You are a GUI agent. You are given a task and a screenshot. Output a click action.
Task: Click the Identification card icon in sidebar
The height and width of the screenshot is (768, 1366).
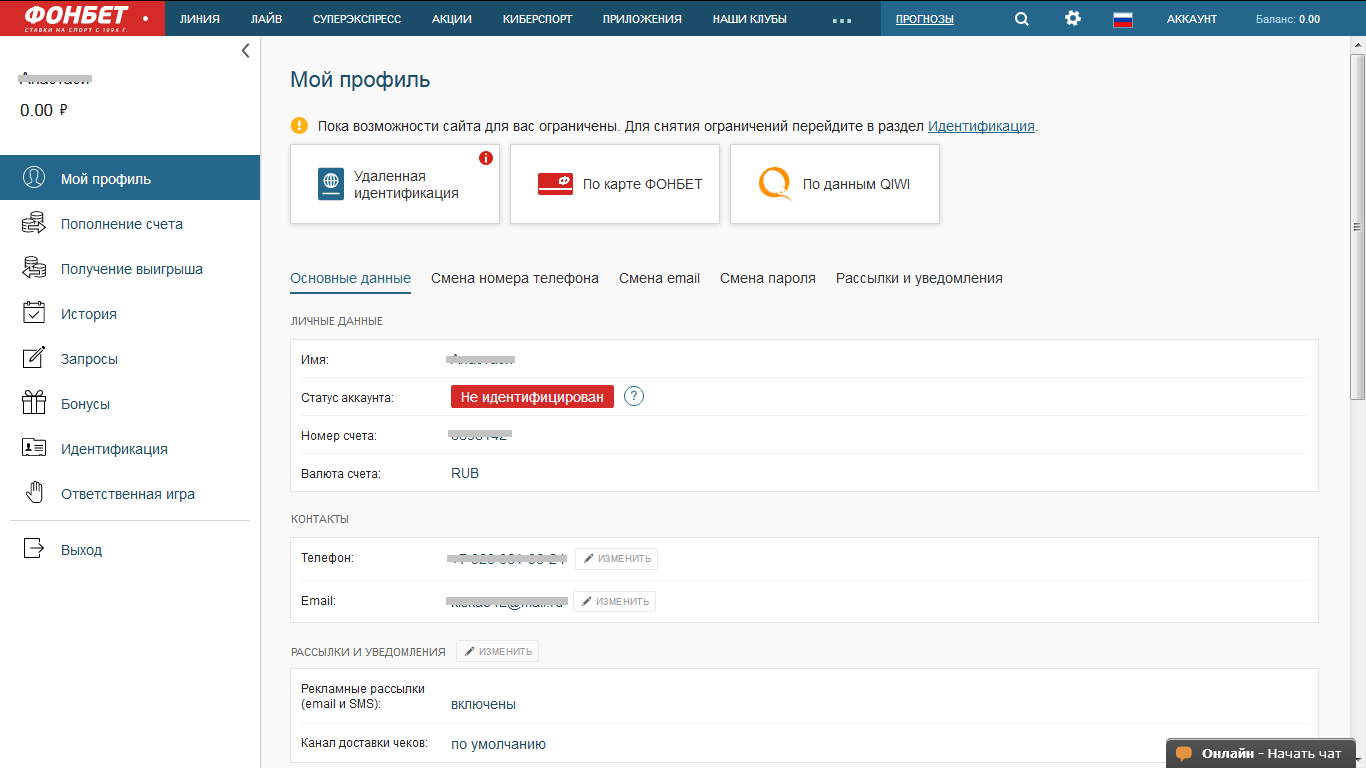click(x=34, y=448)
